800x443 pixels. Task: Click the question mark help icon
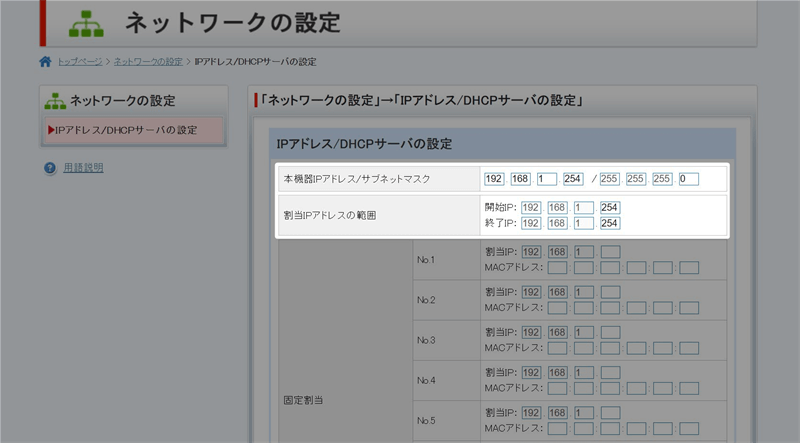pyautogui.click(x=50, y=168)
